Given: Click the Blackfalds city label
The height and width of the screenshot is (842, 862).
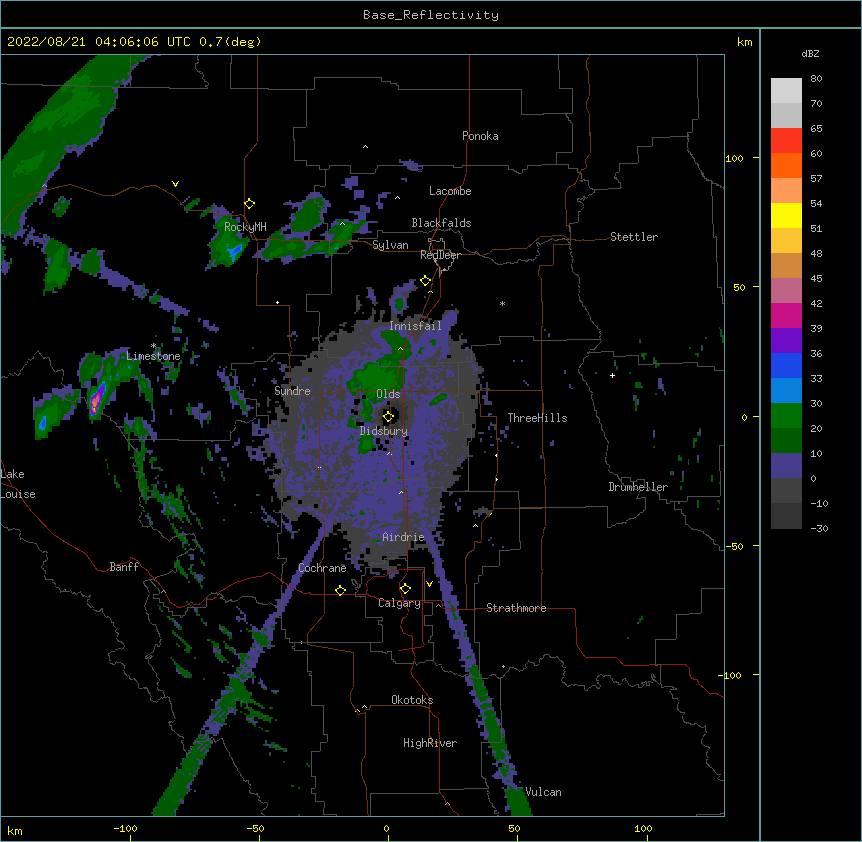Looking at the screenshot, I should tap(441, 223).
